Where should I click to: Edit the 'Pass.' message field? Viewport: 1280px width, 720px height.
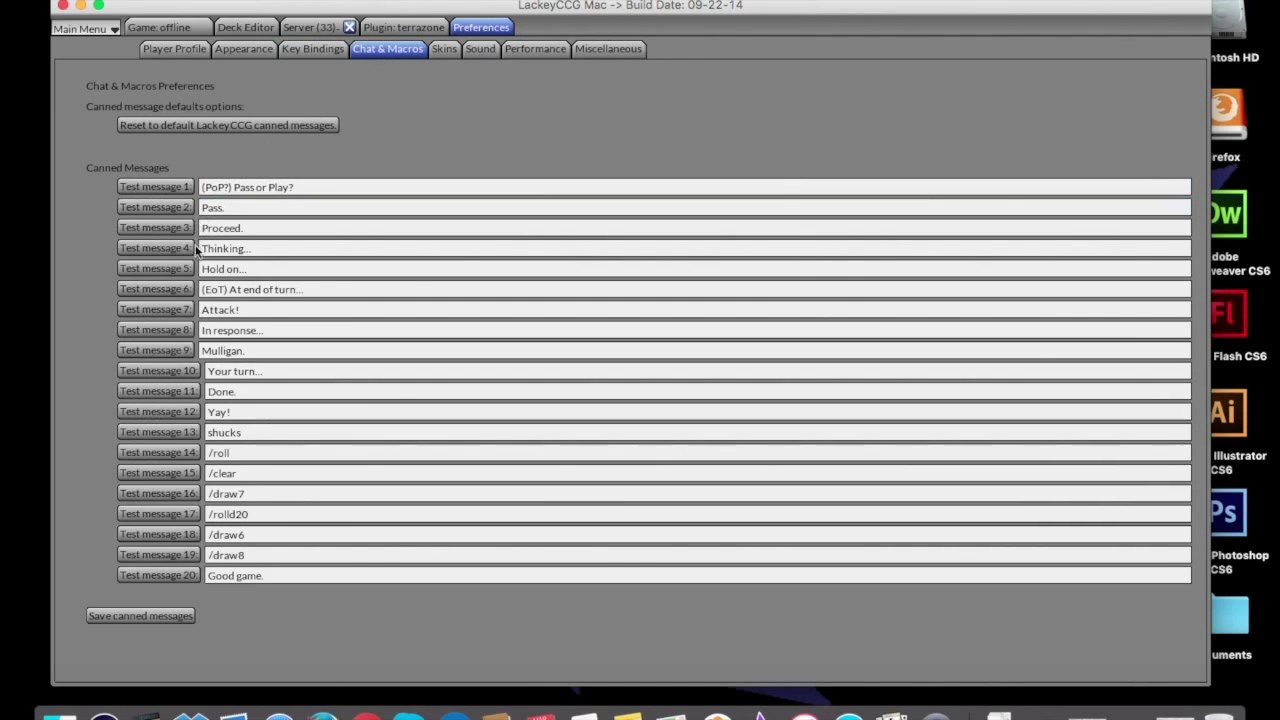[694, 207]
